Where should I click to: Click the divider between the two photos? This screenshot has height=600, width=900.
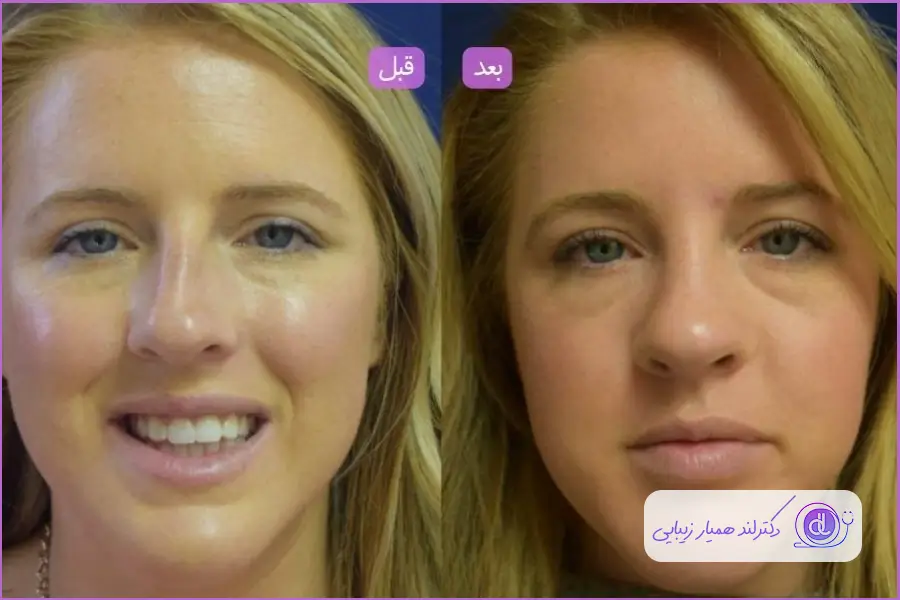pyautogui.click(x=441, y=300)
